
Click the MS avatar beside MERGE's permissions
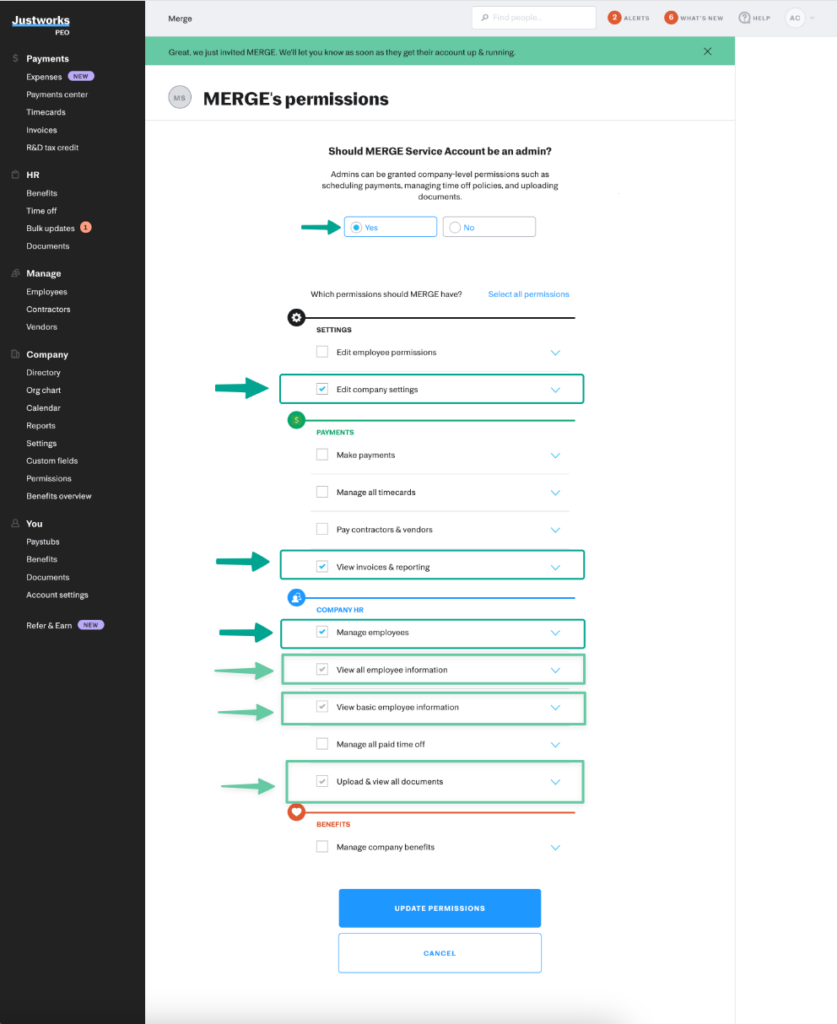coord(180,98)
